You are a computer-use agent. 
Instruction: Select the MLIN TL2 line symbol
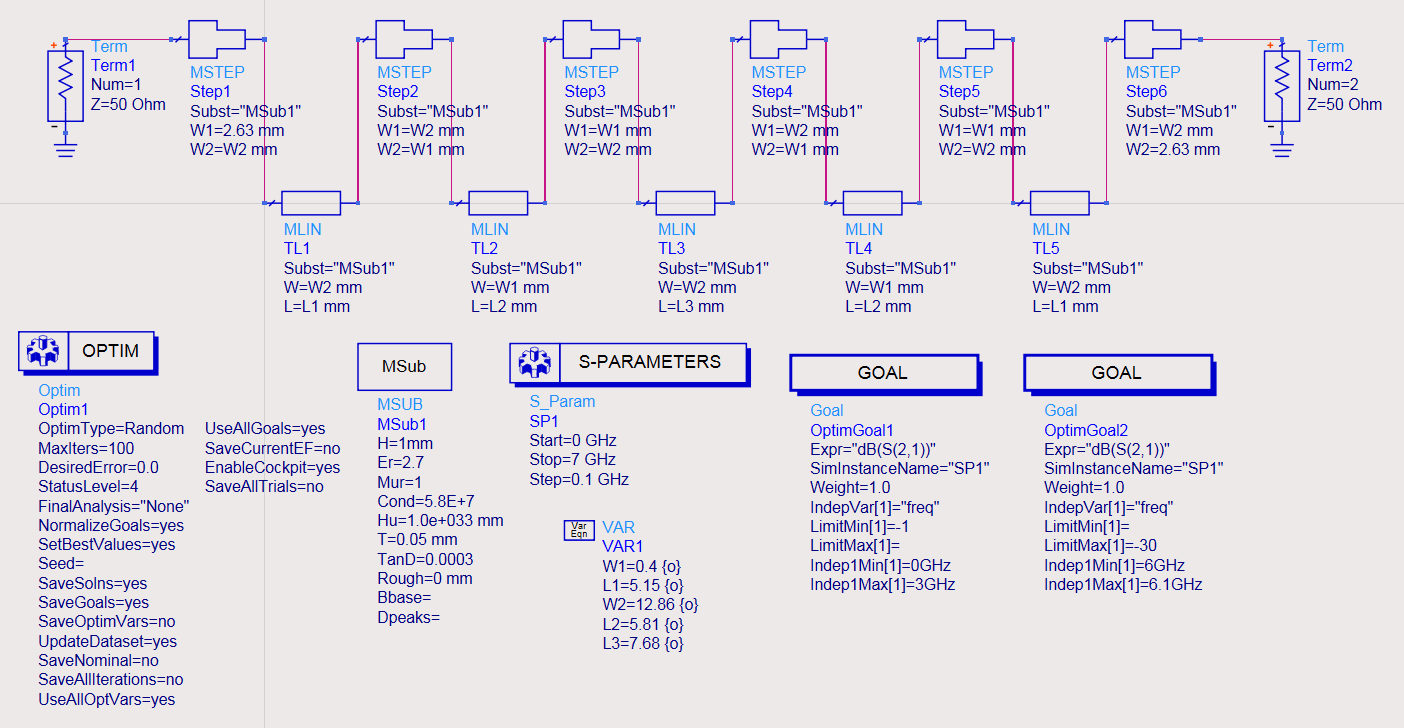click(x=498, y=203)
